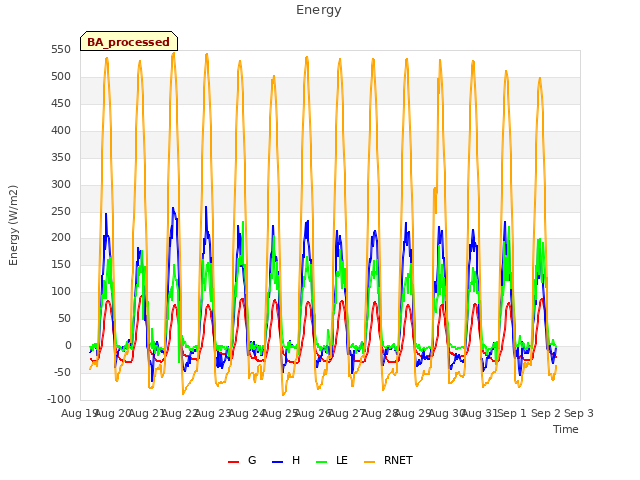This screenshot has width=640, height=480.
Task: Click the 100 y-axis tick label
Action: point(61,291)
